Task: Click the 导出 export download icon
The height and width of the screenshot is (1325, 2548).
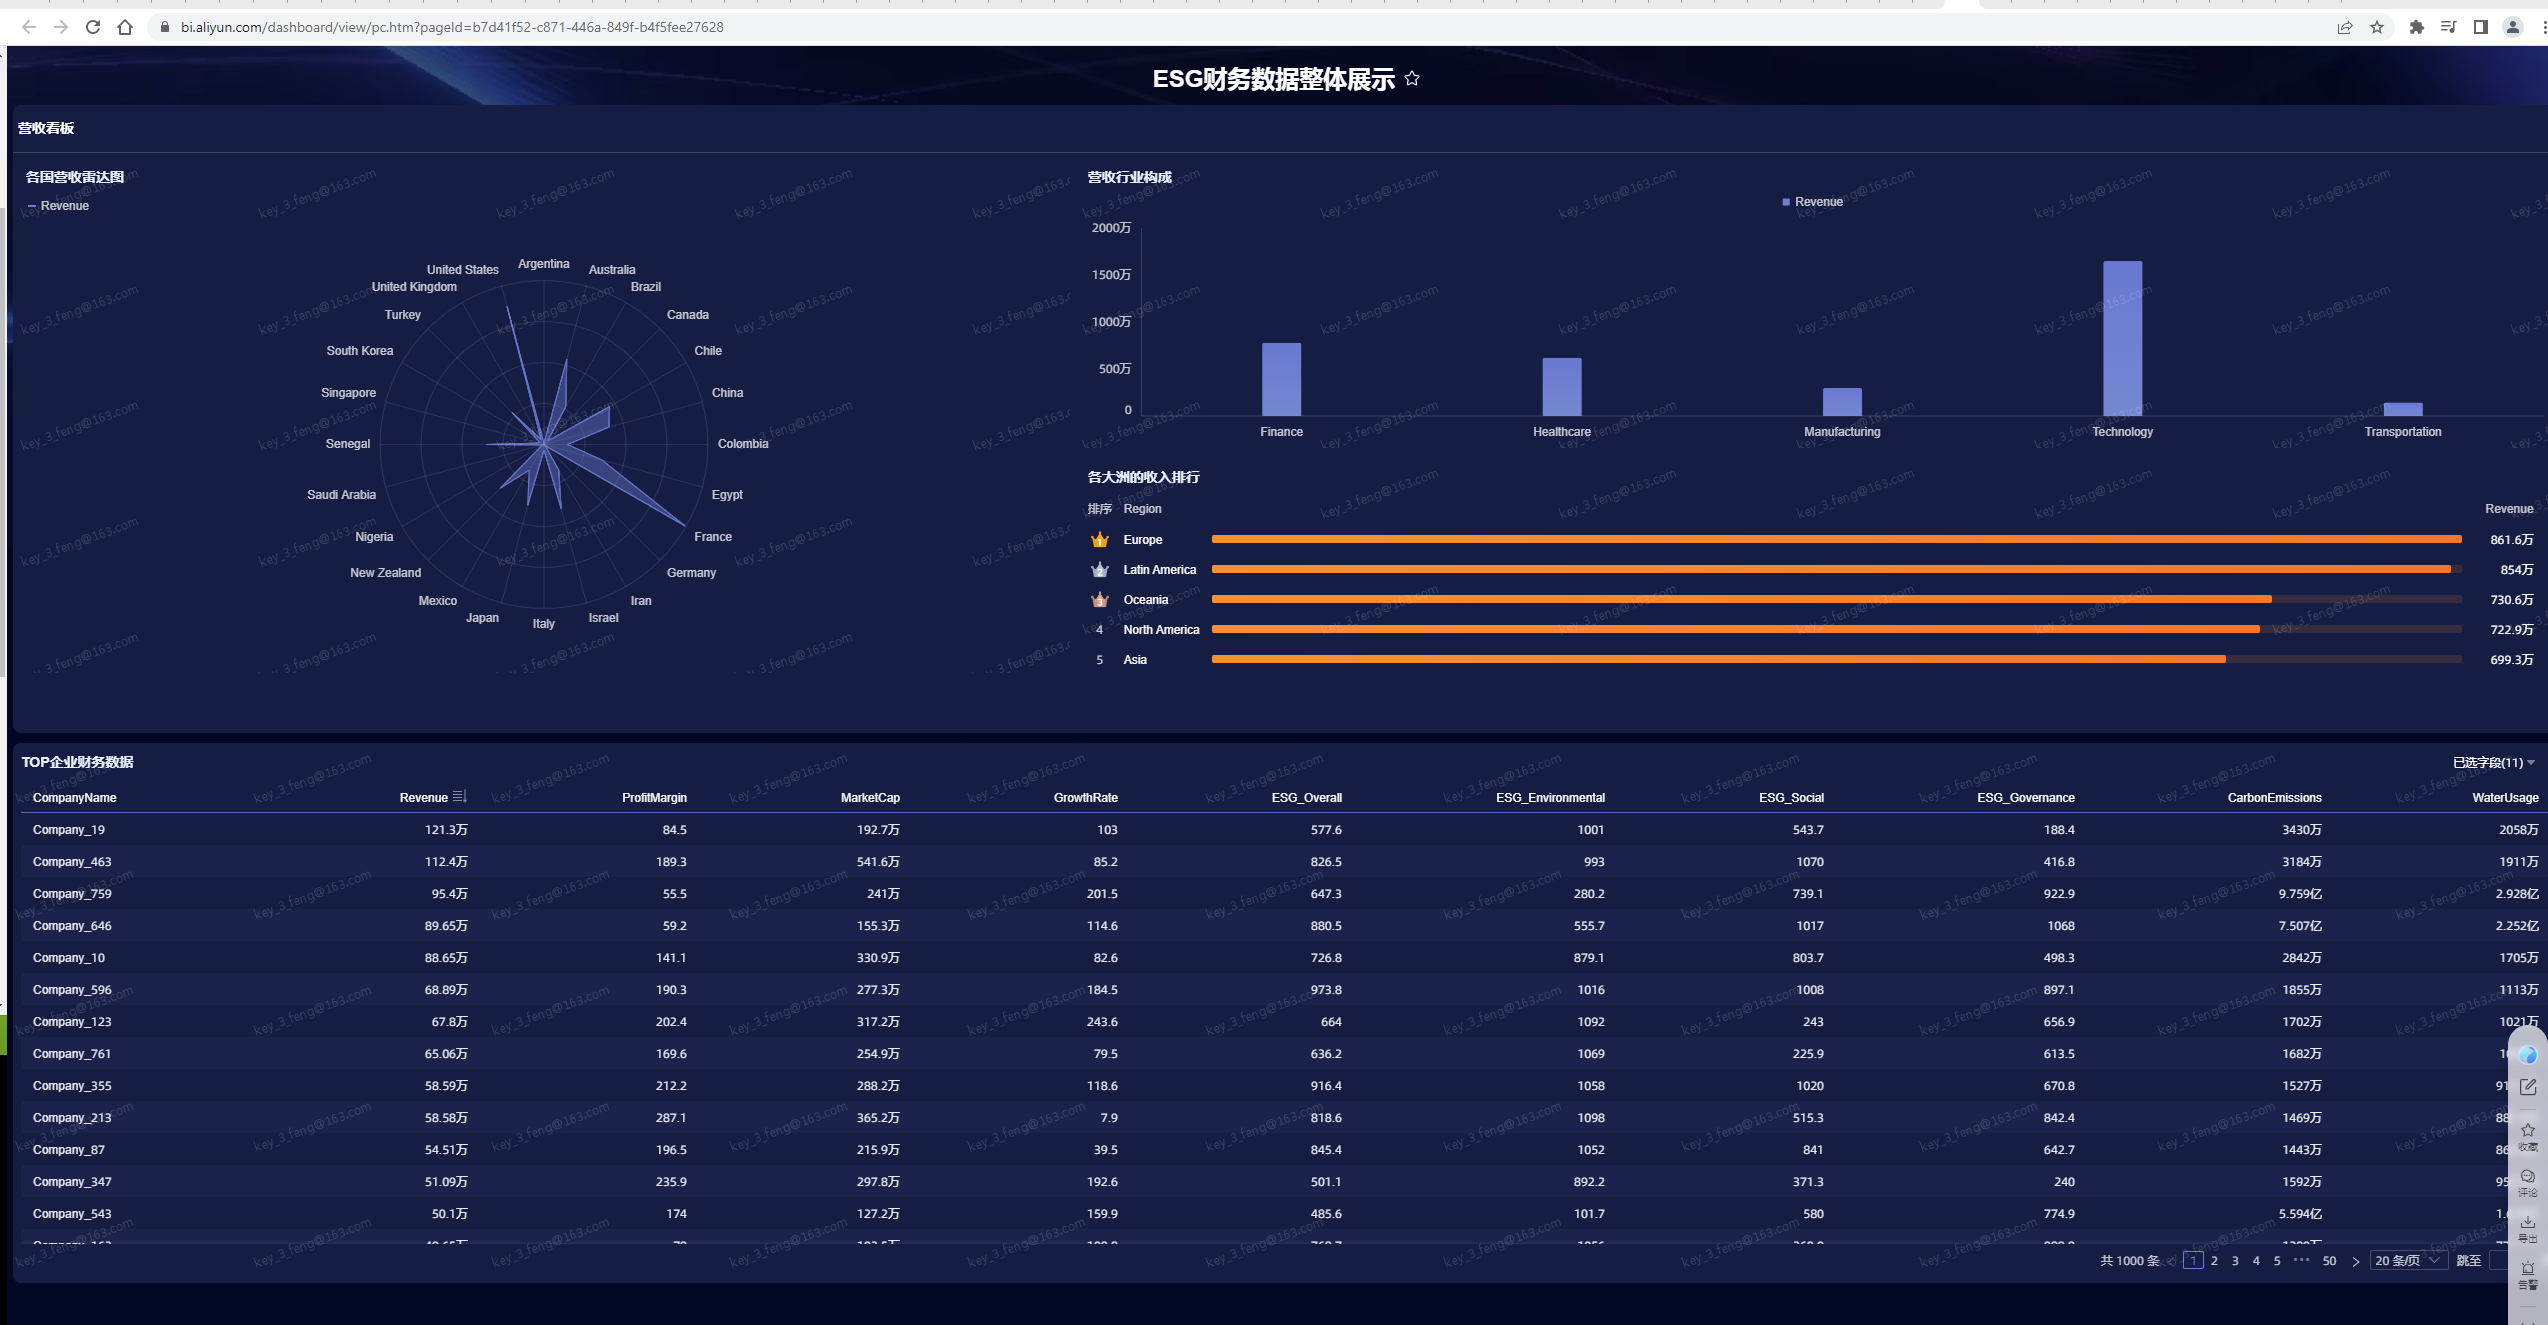Action: point(2528,1227)
